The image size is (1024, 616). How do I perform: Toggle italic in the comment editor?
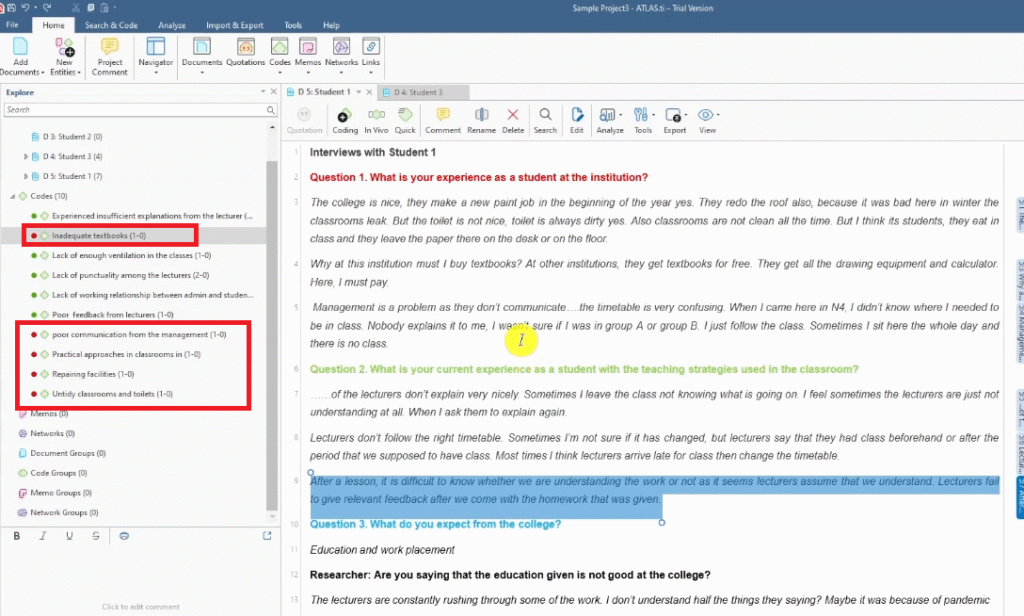pyautogui.click(x=43, y=536)
